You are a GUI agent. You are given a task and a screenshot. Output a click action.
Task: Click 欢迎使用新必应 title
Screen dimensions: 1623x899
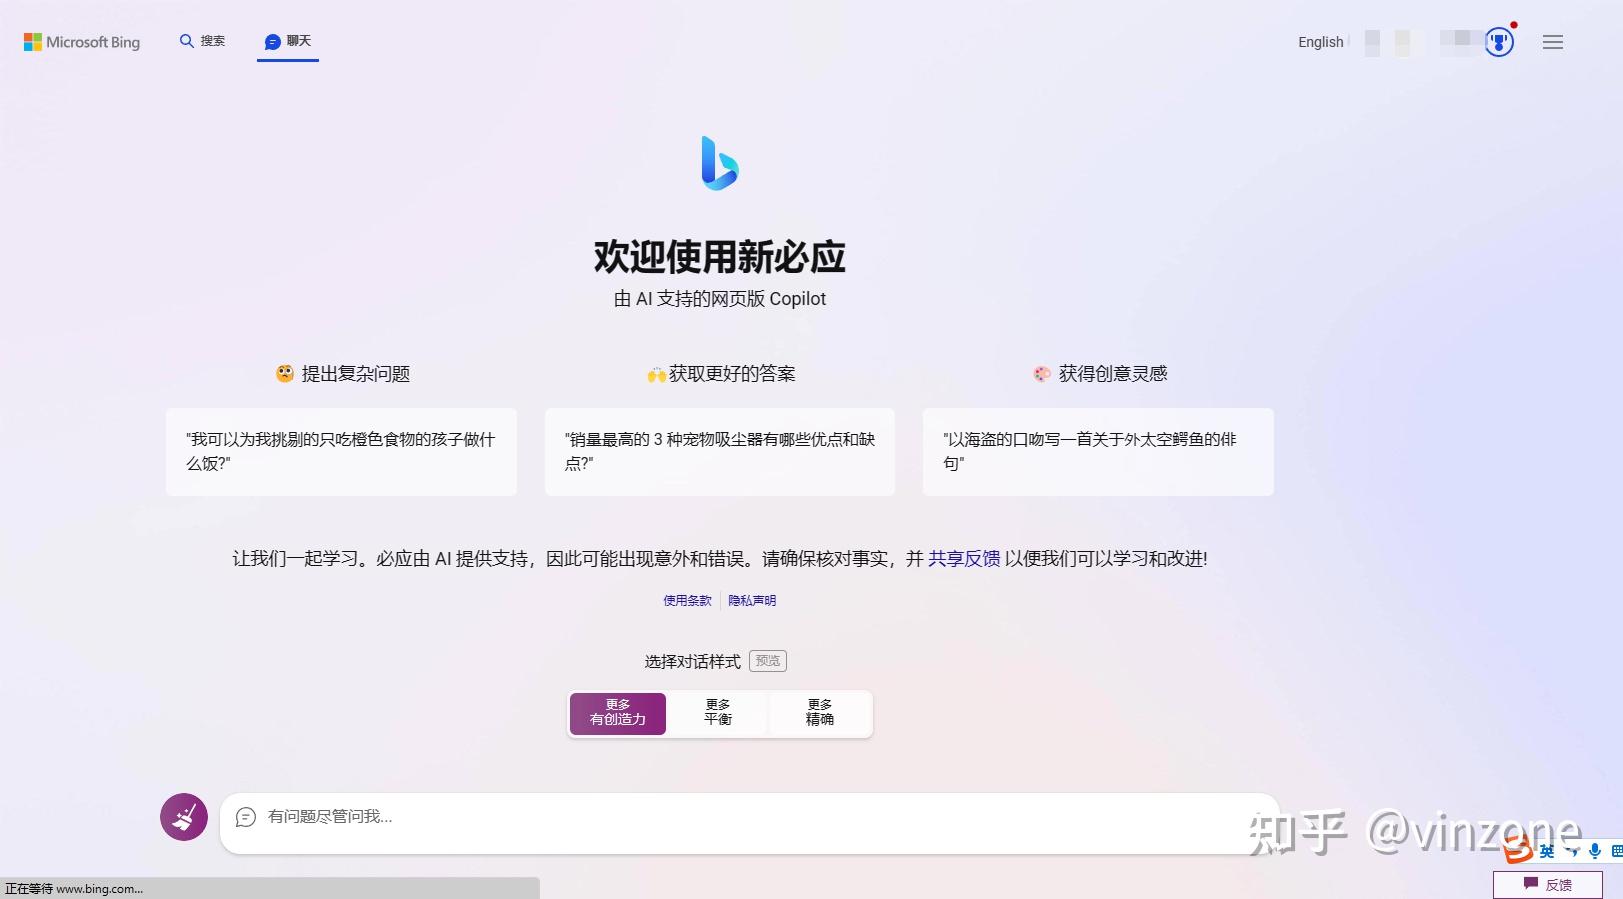pos(720,257)
